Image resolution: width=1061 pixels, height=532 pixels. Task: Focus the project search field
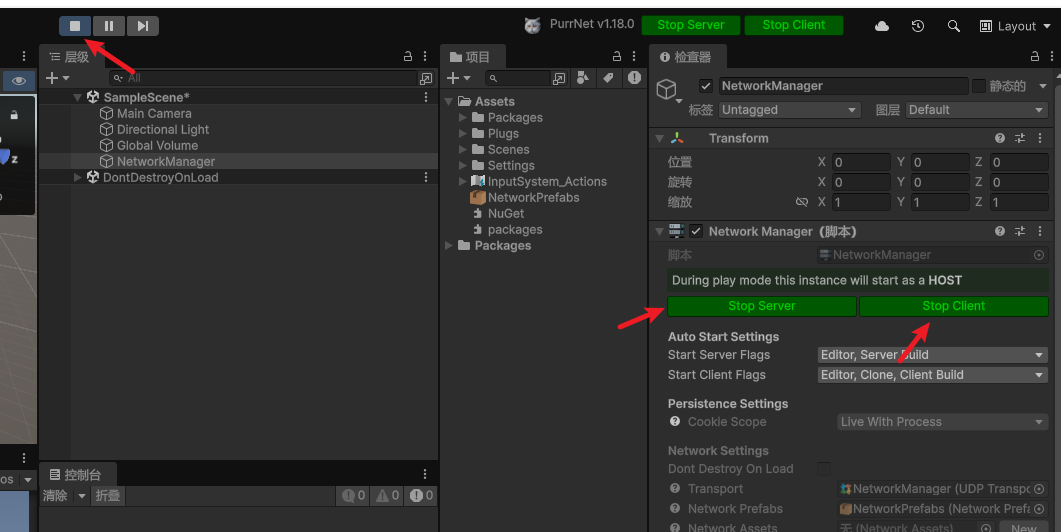click(518, 79)
